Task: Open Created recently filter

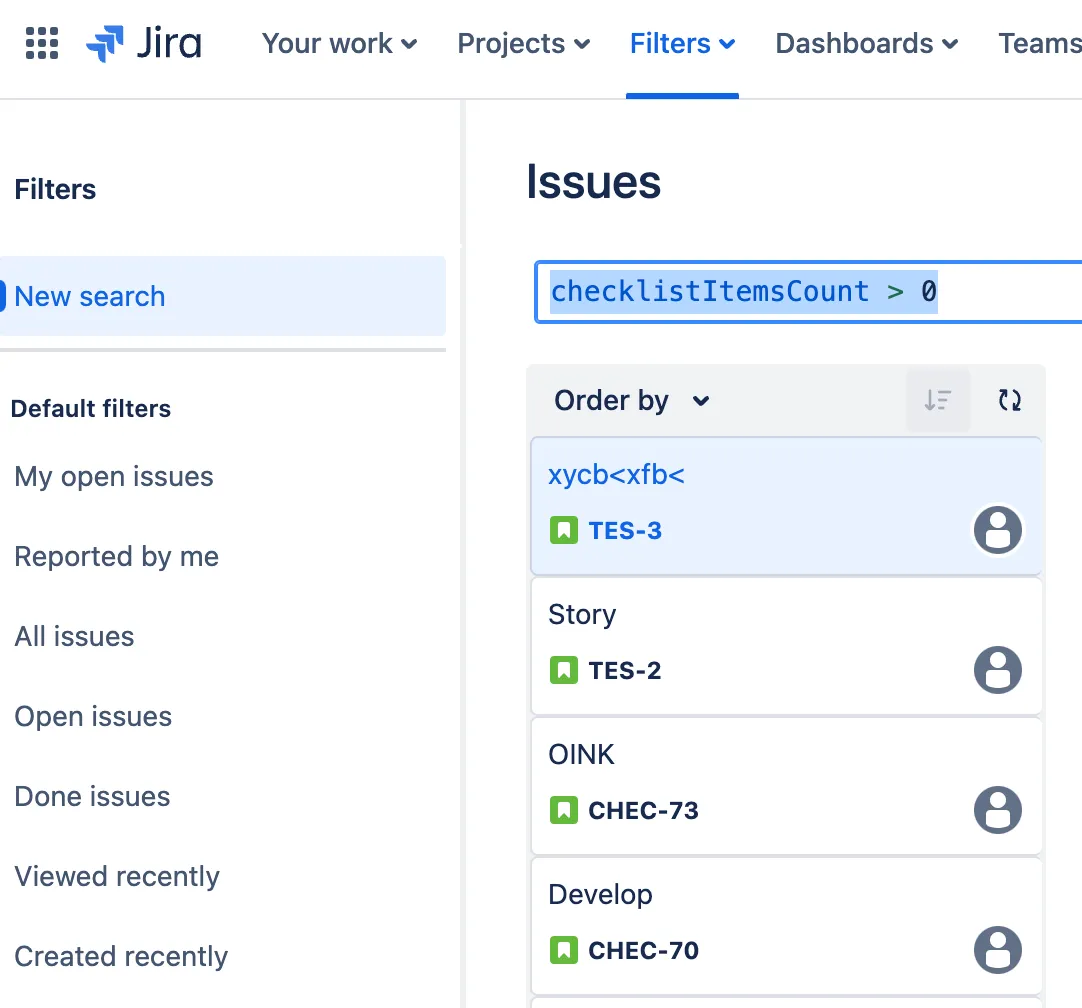Action: coord(121,956)
